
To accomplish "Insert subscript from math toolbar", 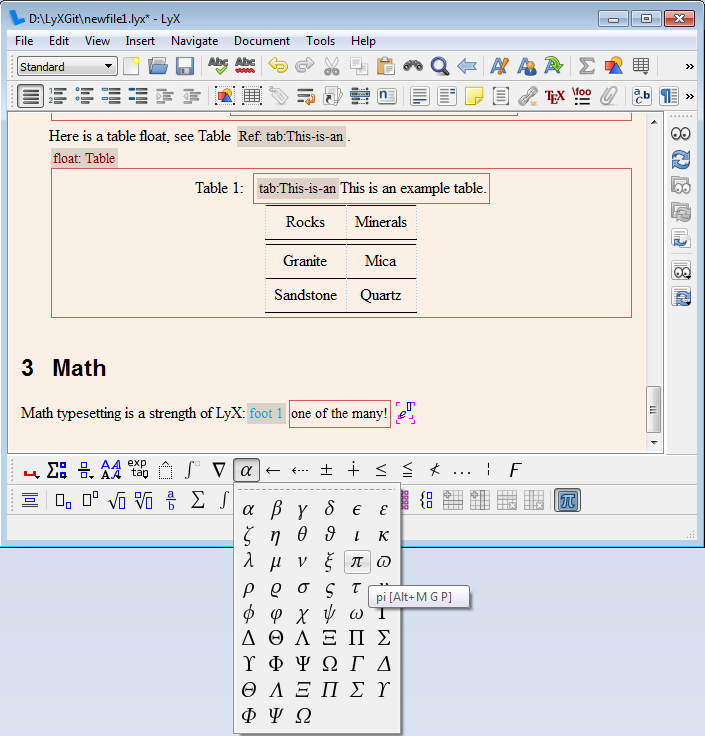I will (63, 500).
